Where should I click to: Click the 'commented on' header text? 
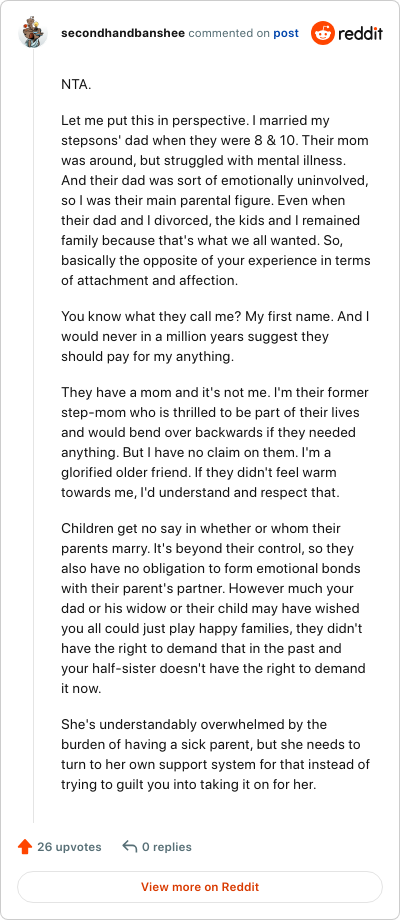[x=229, y=33]
